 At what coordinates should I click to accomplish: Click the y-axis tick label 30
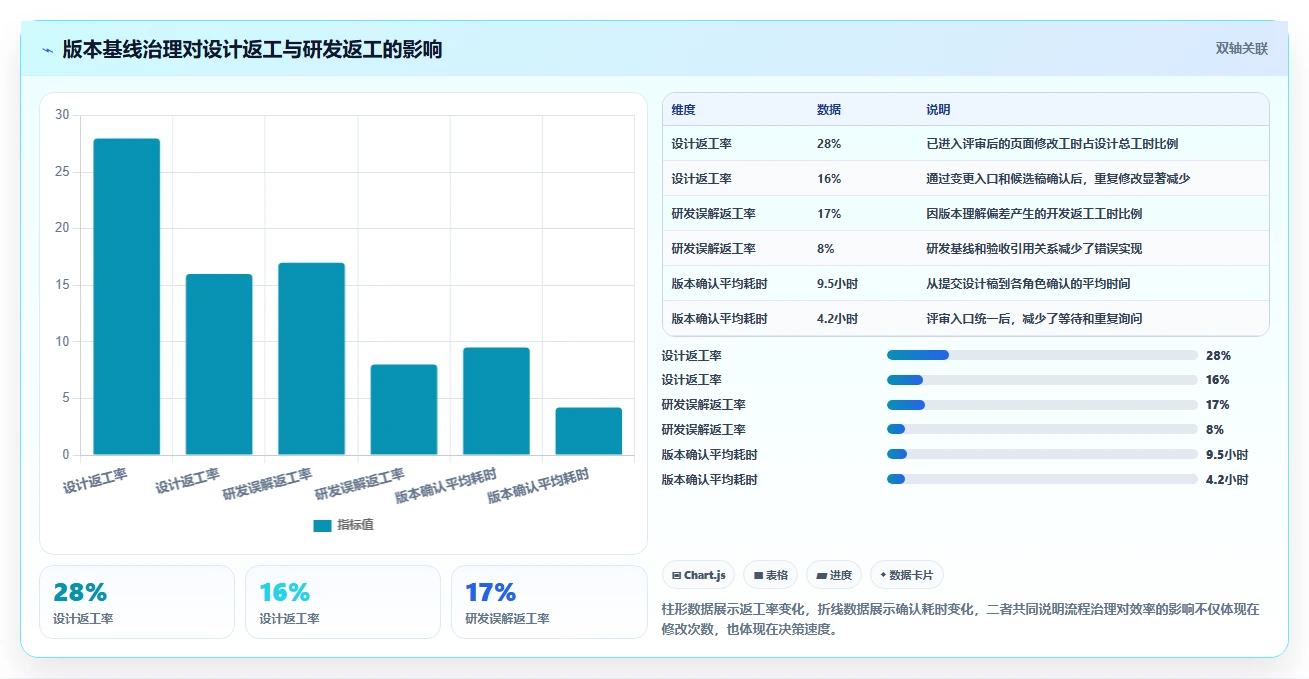point(62,115)
